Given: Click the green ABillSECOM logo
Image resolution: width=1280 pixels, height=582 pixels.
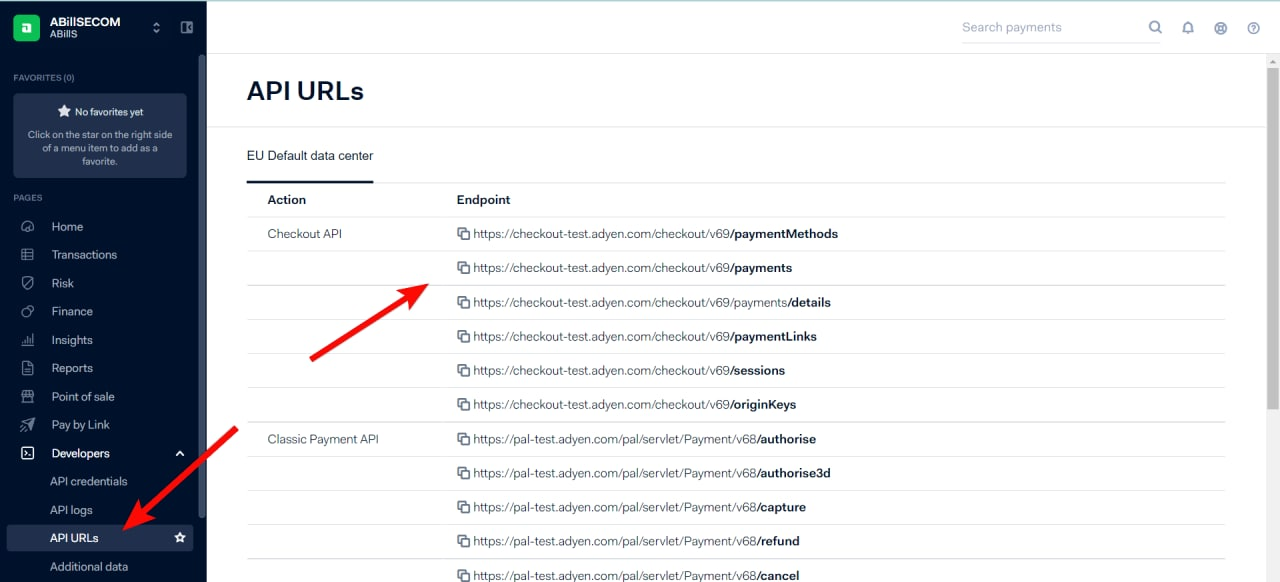Looking at the screenshot, I should pos(26,27).
